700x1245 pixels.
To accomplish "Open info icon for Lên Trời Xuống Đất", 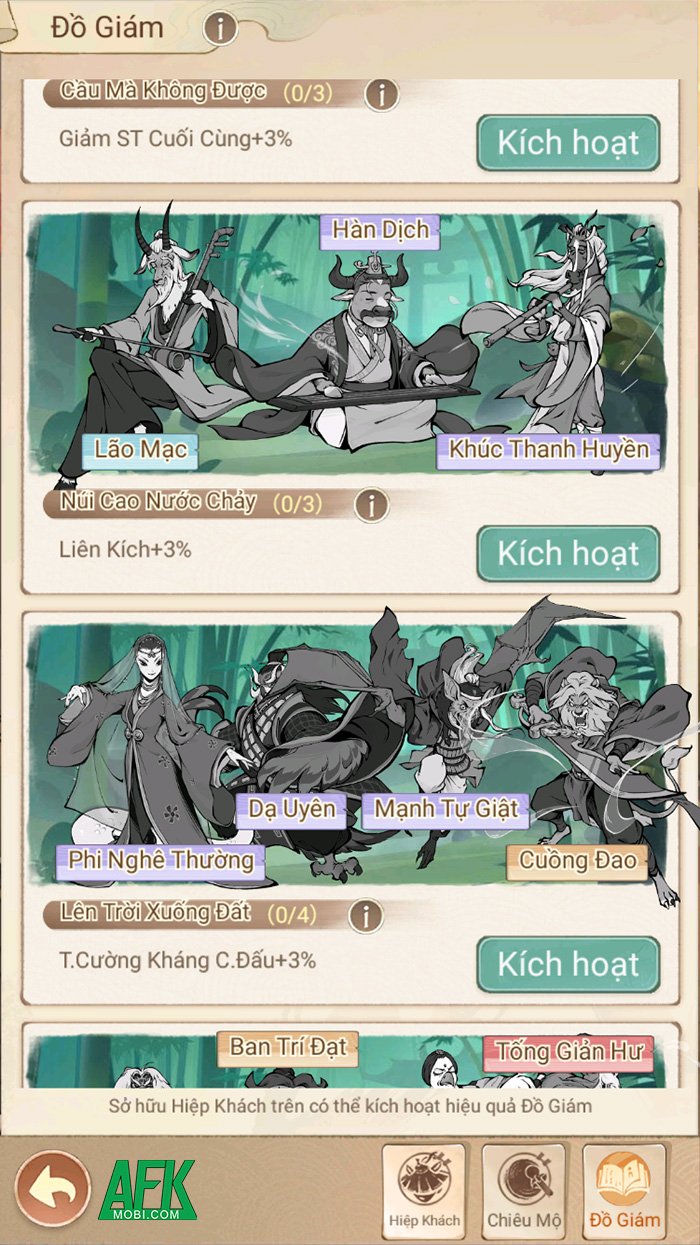I will tap(367, 915).
